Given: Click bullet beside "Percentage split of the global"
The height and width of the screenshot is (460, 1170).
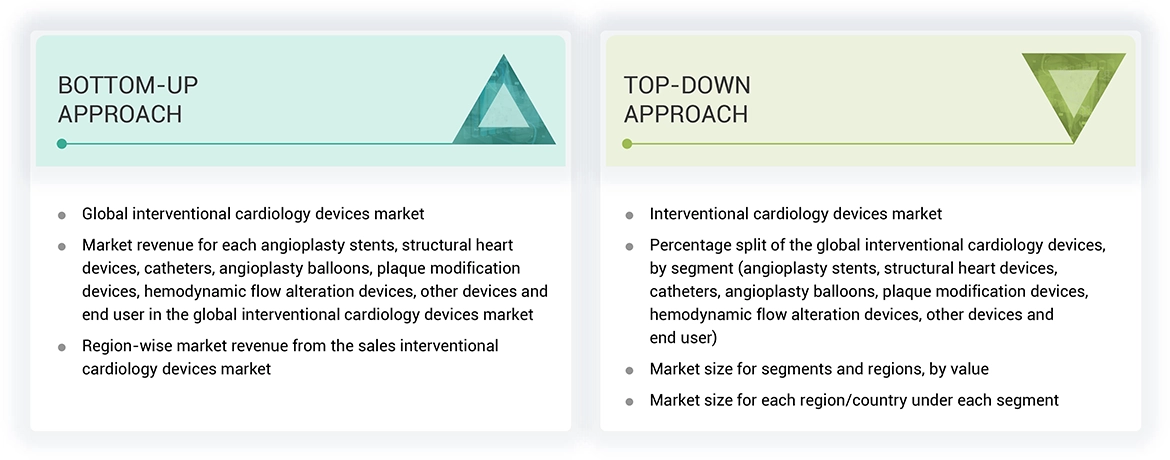Looking at the screenshot, I should (x=629, y=246).
